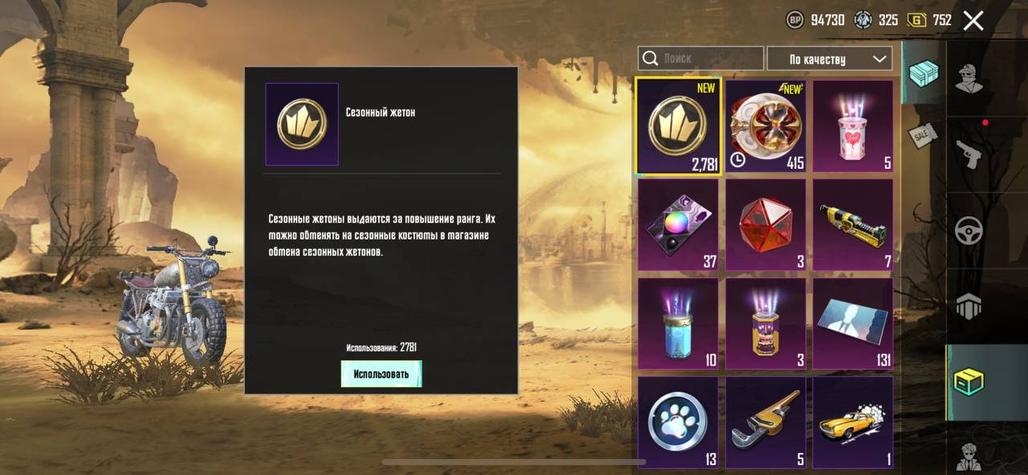
Task: Select the blue glowing canister item
Action: (x=678, y=324)
